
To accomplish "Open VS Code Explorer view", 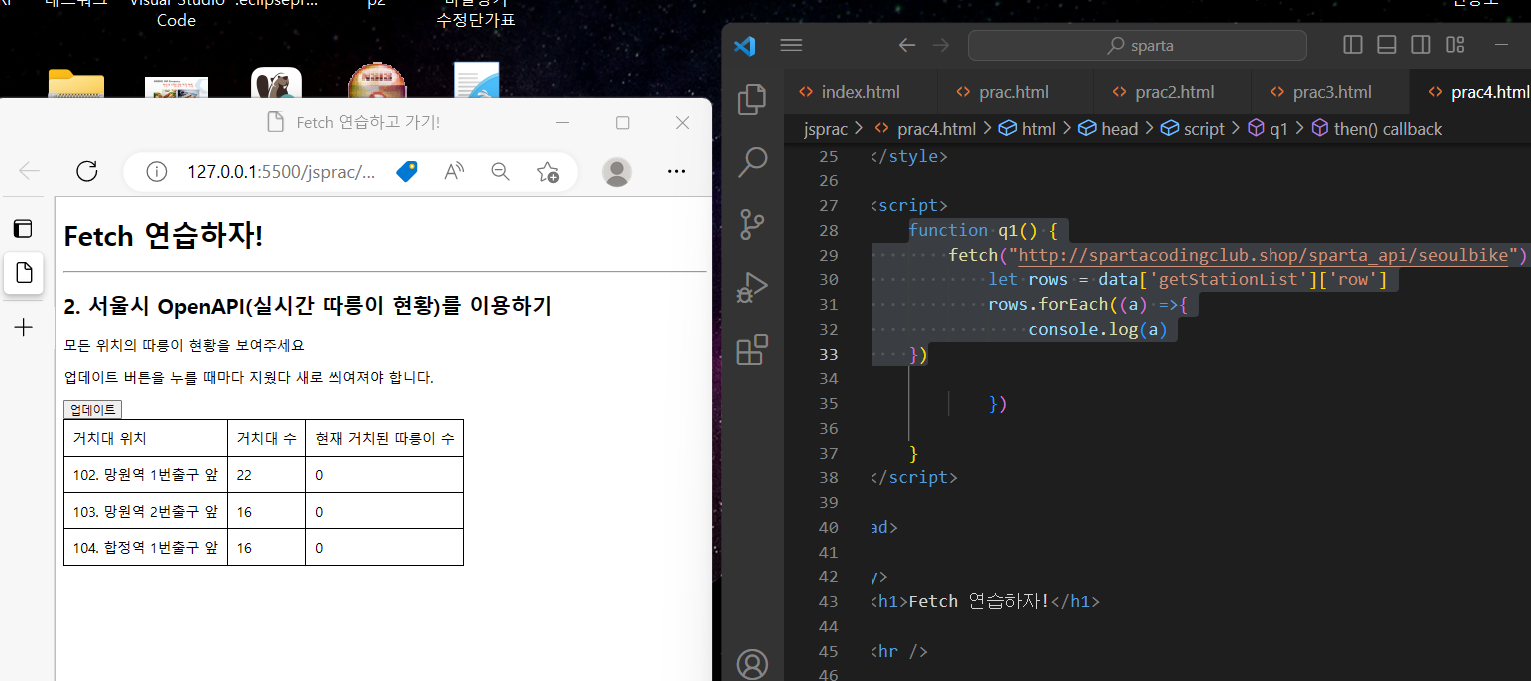I will tap(752, 99).
